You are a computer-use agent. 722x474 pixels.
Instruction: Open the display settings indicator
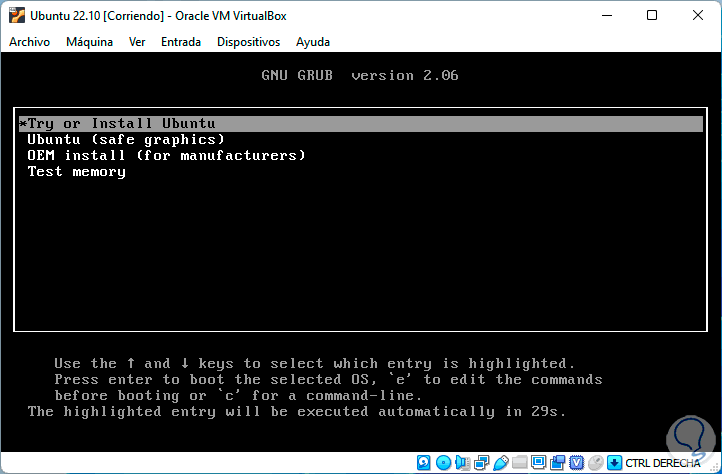[x=538, y=462]
